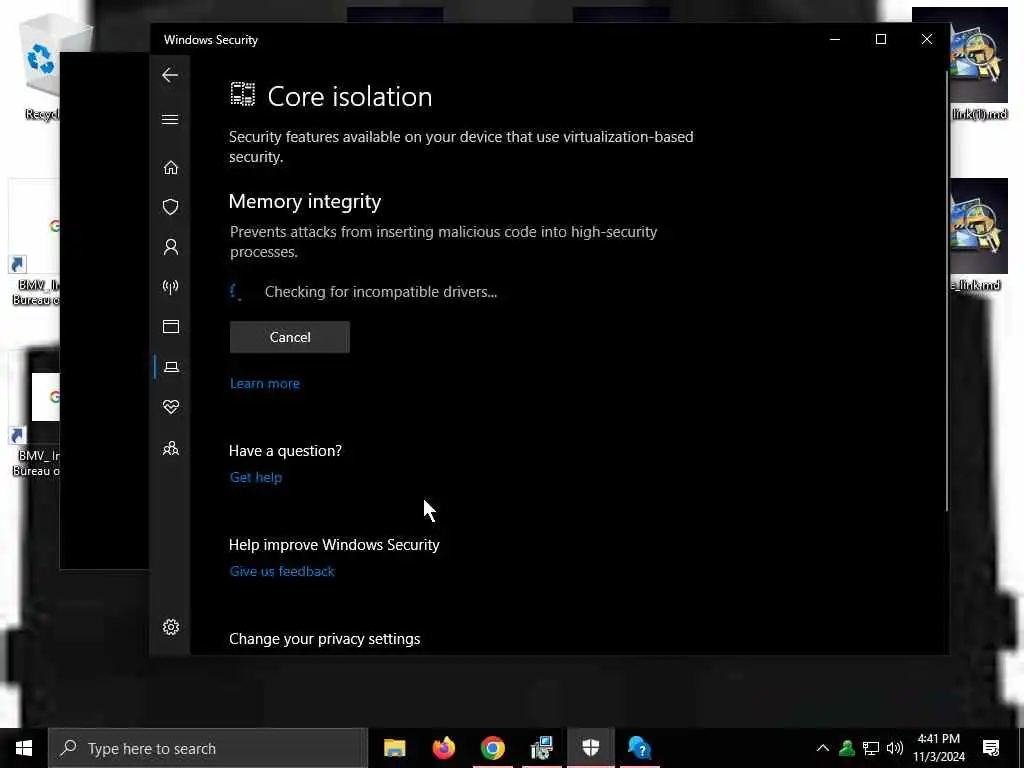Open the Settings gear in the sidebar
1024x768 pixels.
tap(170, 627)
